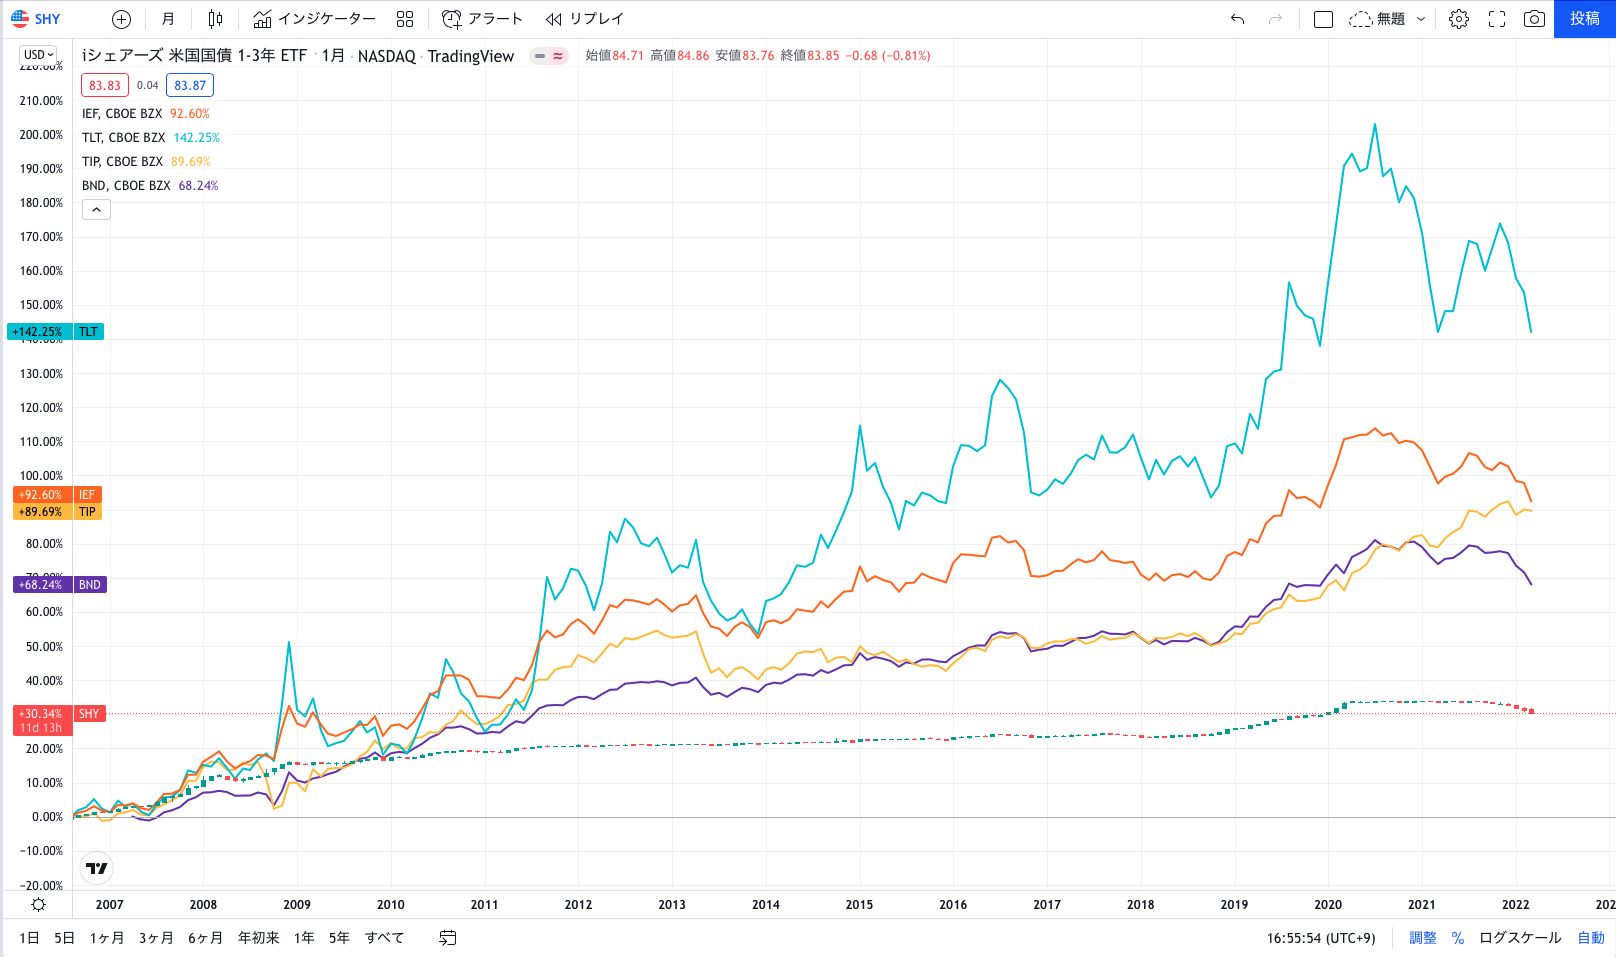
Task: Set range to 年初来
Action: tap(258, 938)
